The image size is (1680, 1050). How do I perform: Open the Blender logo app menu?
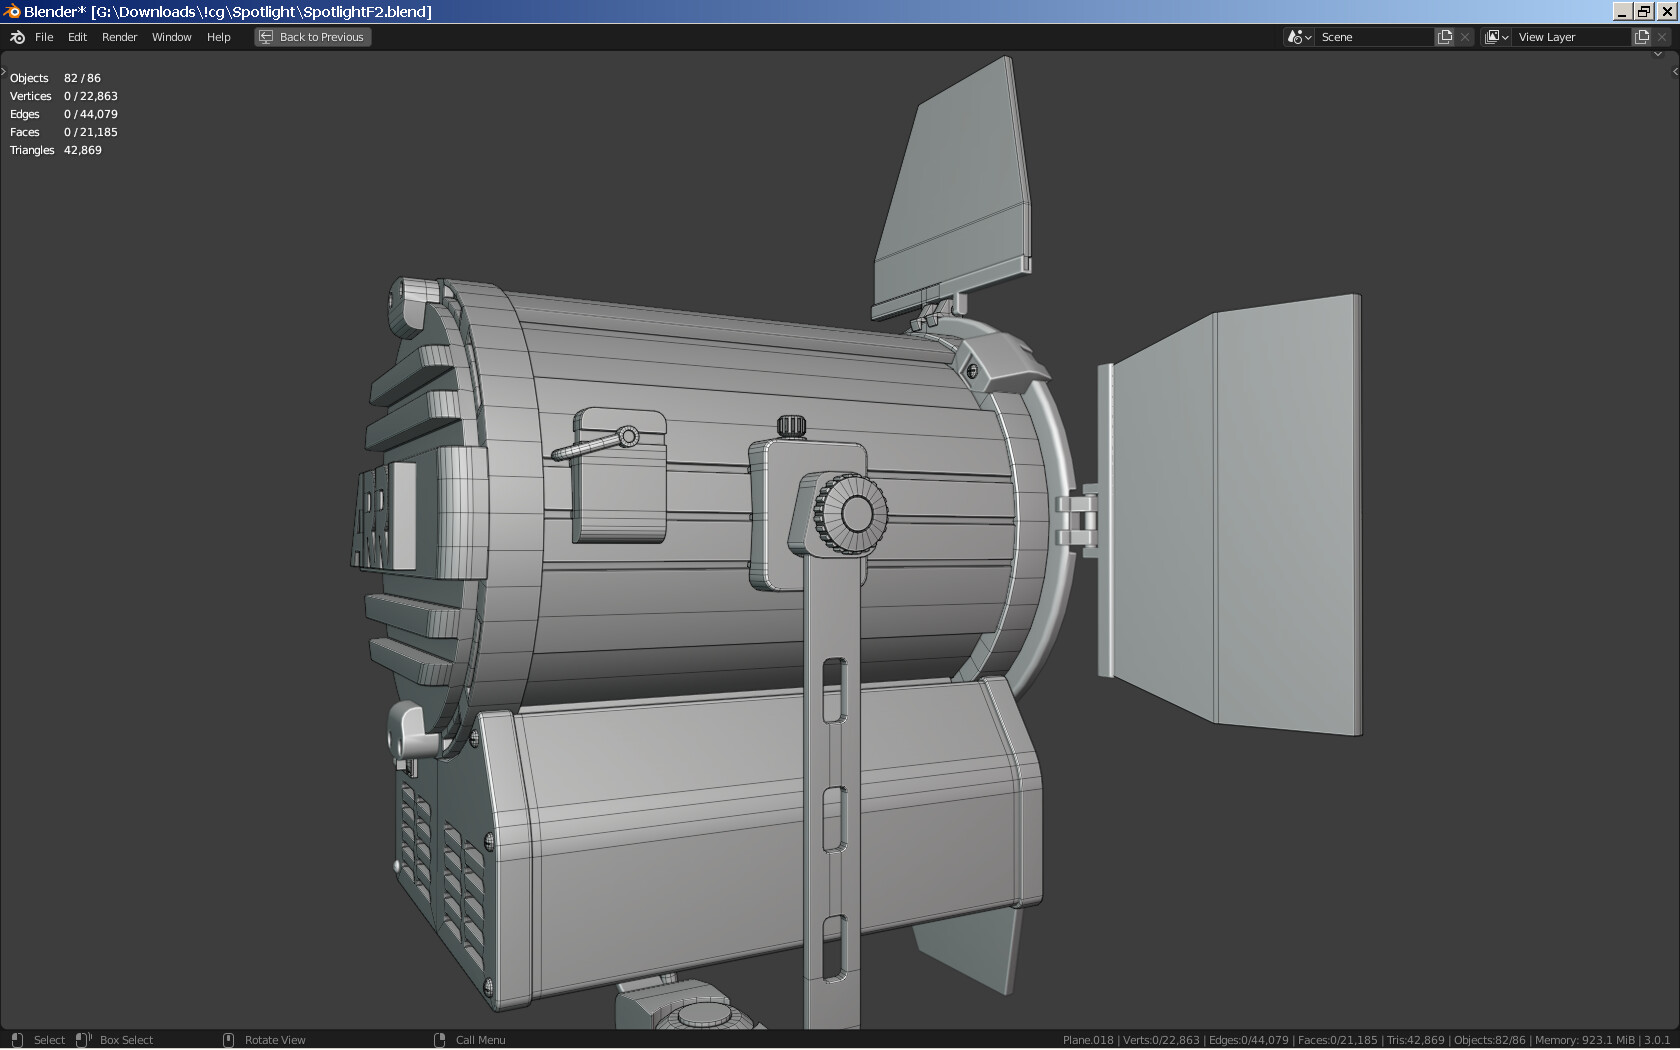17,37
